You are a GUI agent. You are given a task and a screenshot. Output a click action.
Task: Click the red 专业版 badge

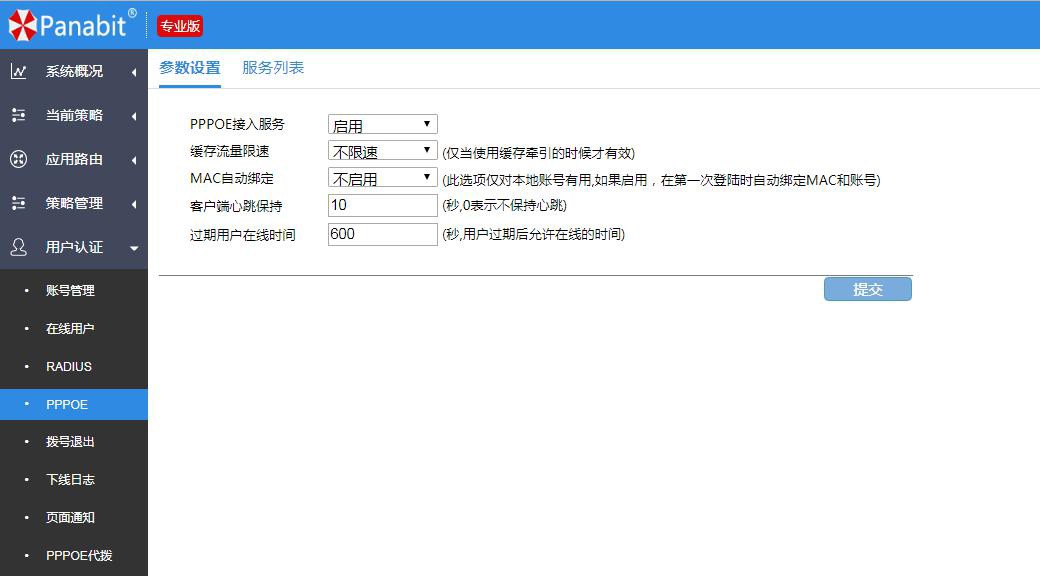pyautogui.click(x=180, y=26)
